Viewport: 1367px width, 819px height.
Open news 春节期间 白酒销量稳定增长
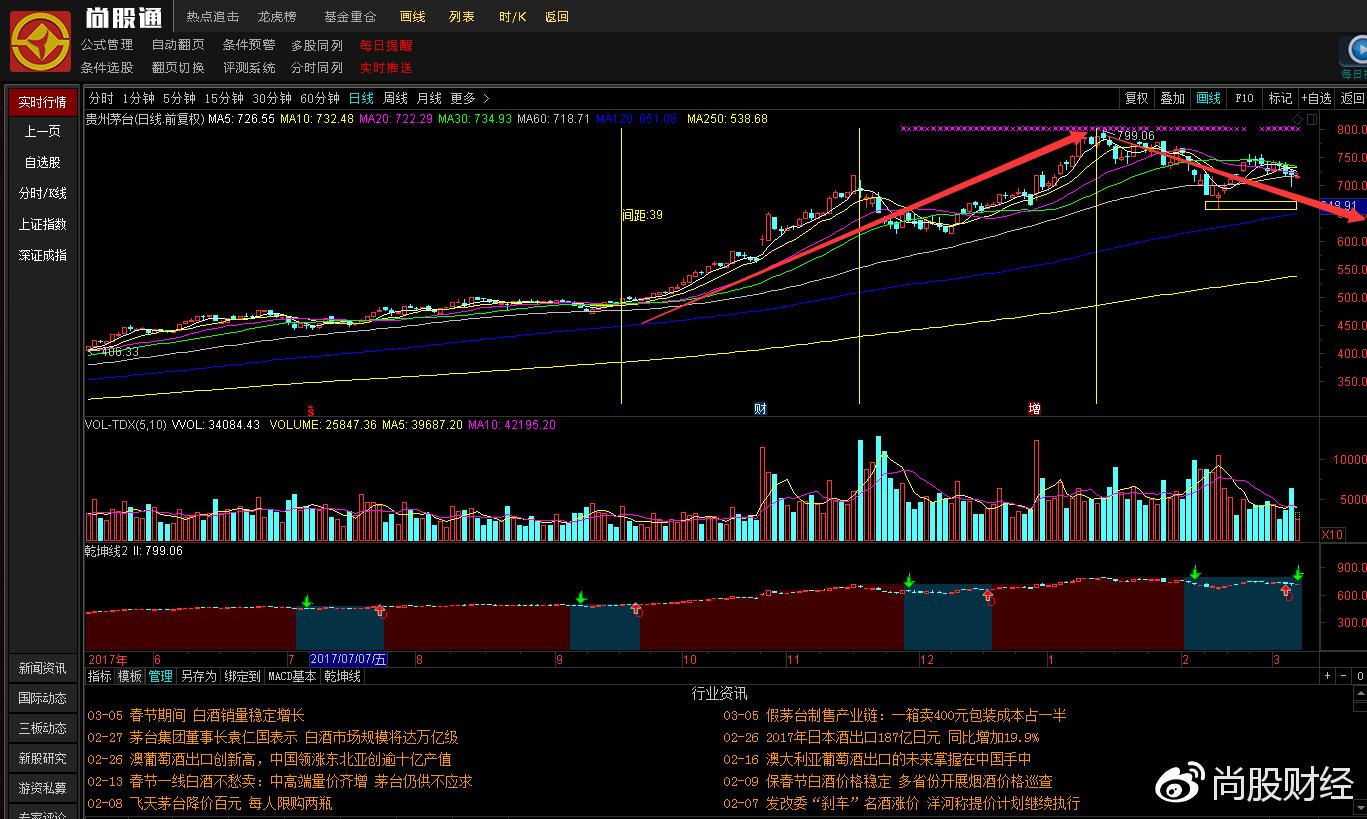point(195,715)
